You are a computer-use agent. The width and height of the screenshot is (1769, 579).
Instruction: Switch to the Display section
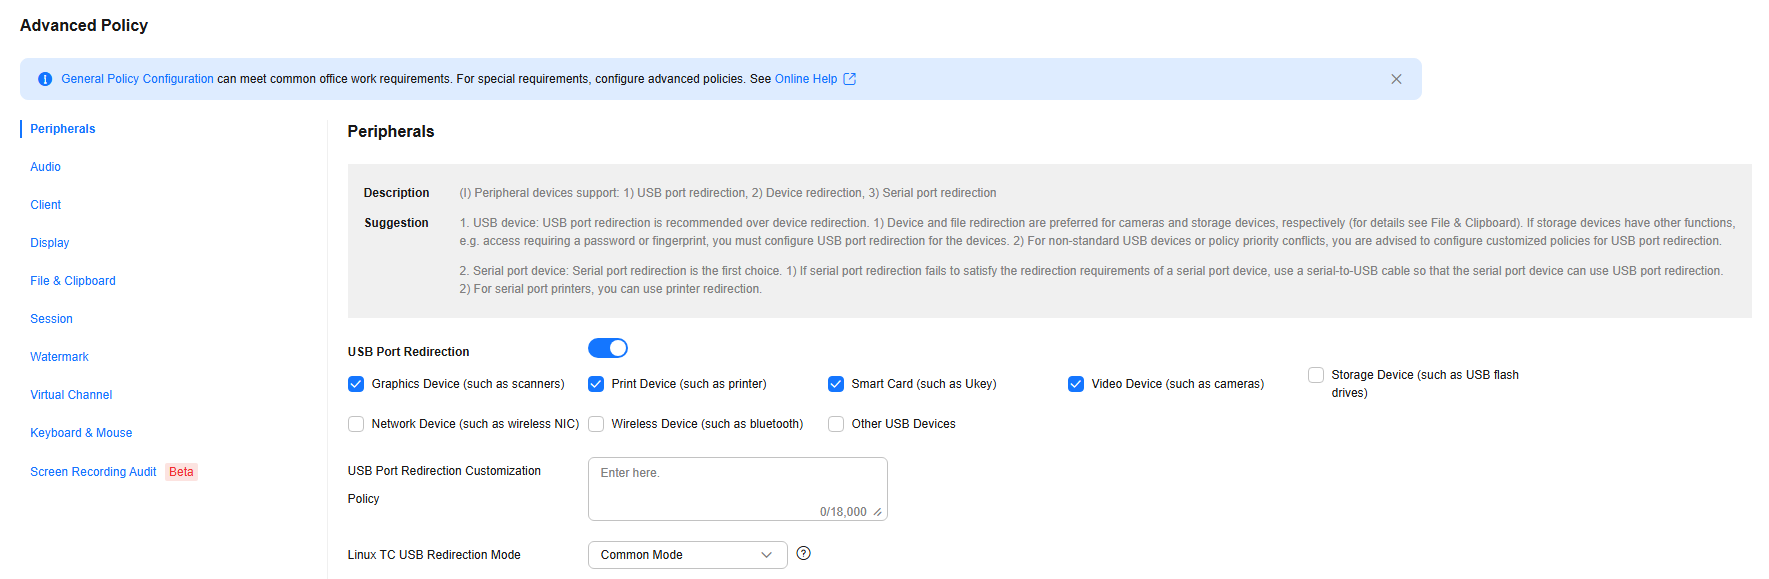(x=50, y=243)
